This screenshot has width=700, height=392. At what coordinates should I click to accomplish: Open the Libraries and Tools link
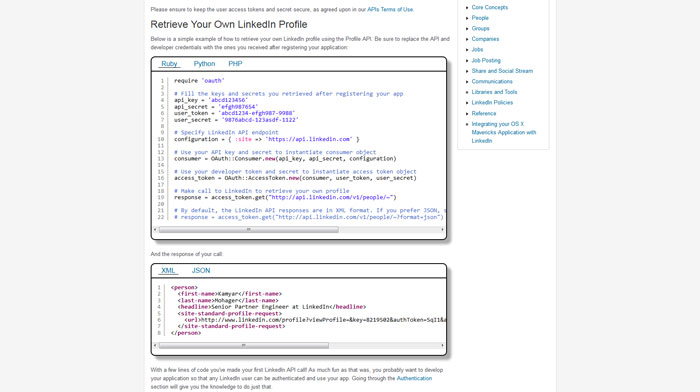[x=494, y=92]
